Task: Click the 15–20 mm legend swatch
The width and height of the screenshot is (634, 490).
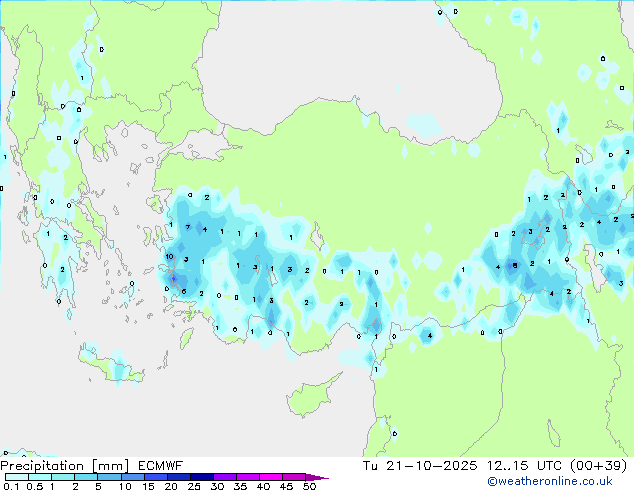Action: tap(156, 477)
